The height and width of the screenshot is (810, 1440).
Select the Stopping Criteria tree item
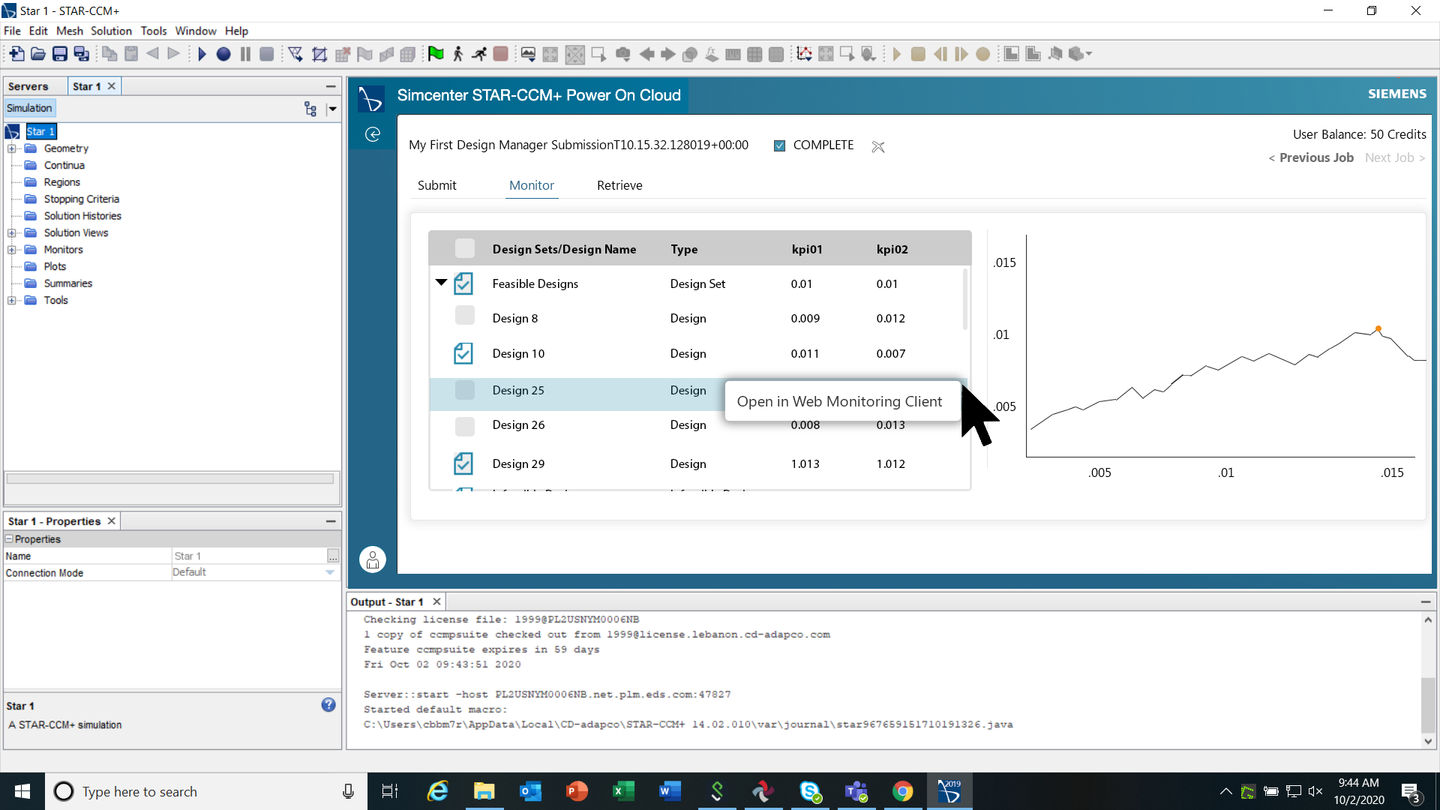click(x=81, y=199)
